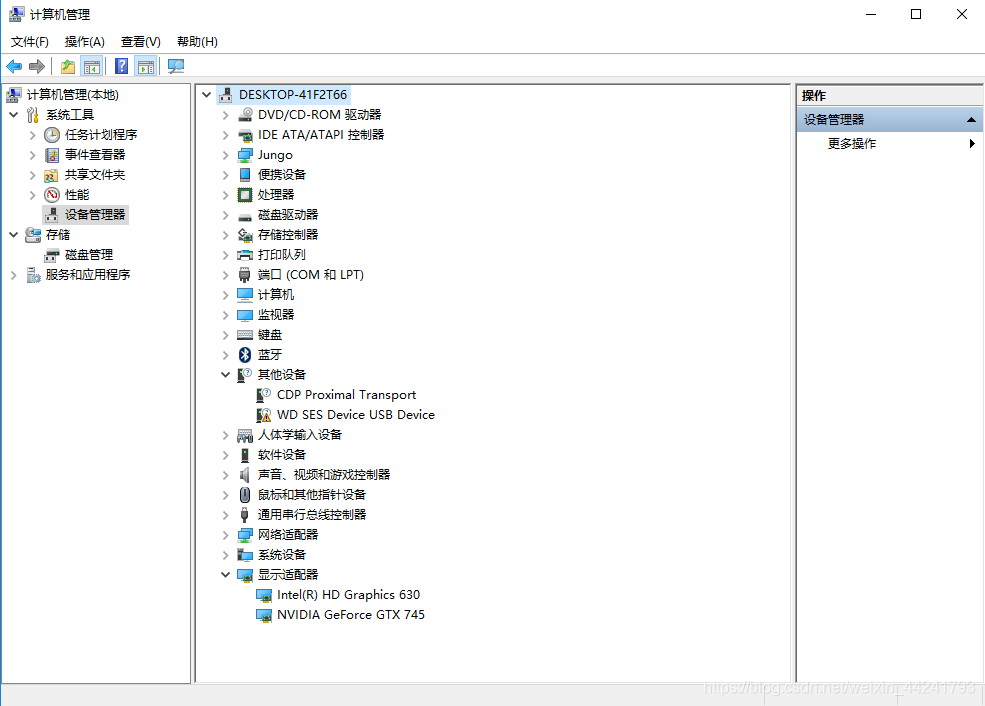985x706 pixels.
Task: Open the 查看(V) menu
Action: coord(141,41)
